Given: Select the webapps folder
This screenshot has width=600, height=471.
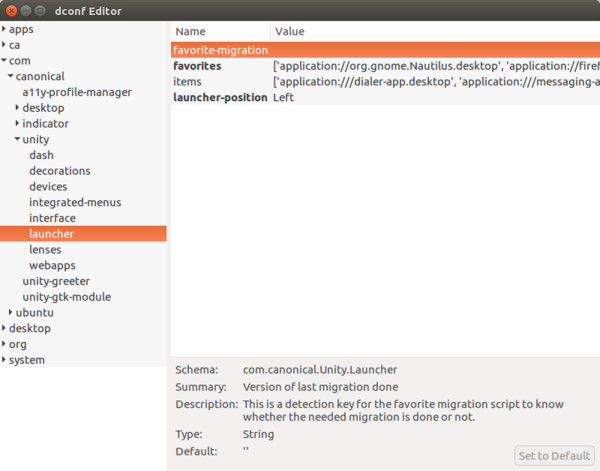Looking at the screenshot, I should (x=52, y=265).
